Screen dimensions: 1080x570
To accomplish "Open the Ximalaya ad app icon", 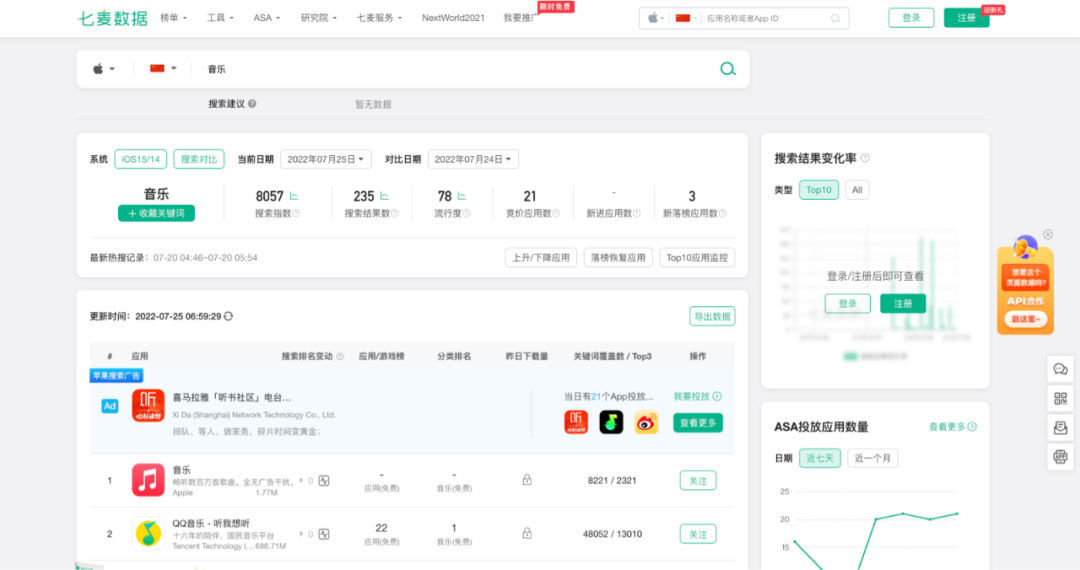I will pyautogui.click(x=148, y=405).
